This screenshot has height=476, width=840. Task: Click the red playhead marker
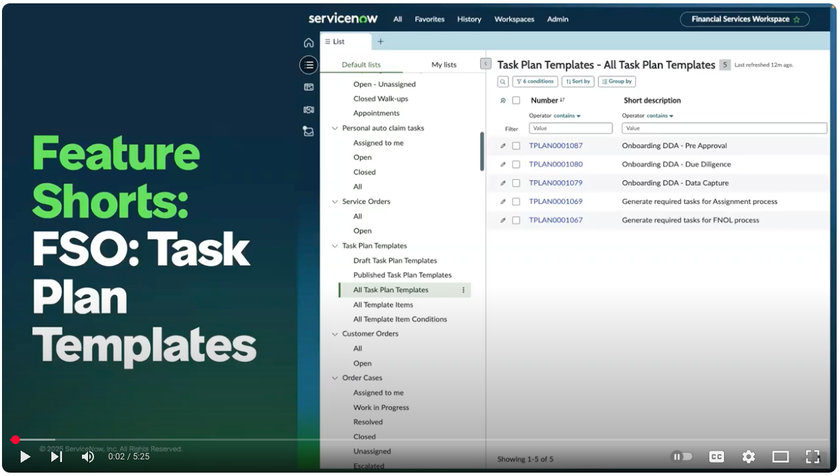pos(15,440)
